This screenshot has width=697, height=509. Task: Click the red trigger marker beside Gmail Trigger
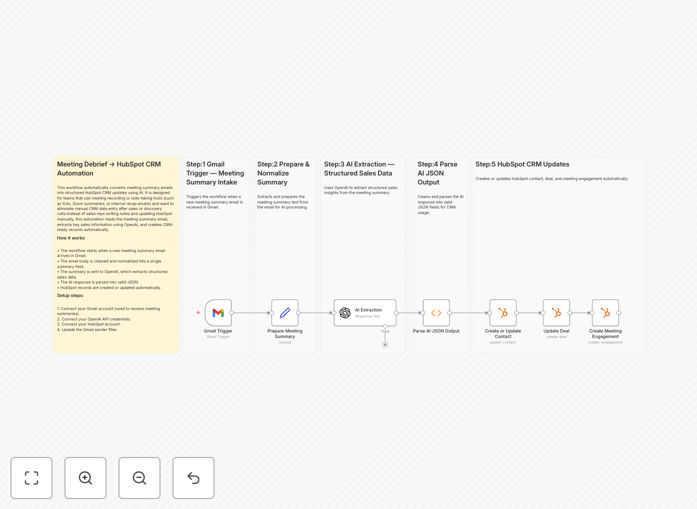point(198,313)
